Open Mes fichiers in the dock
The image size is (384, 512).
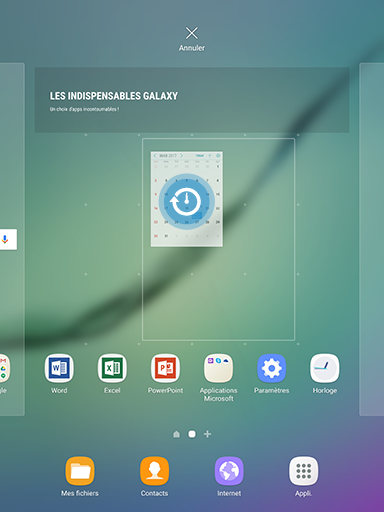click(80, 471)
